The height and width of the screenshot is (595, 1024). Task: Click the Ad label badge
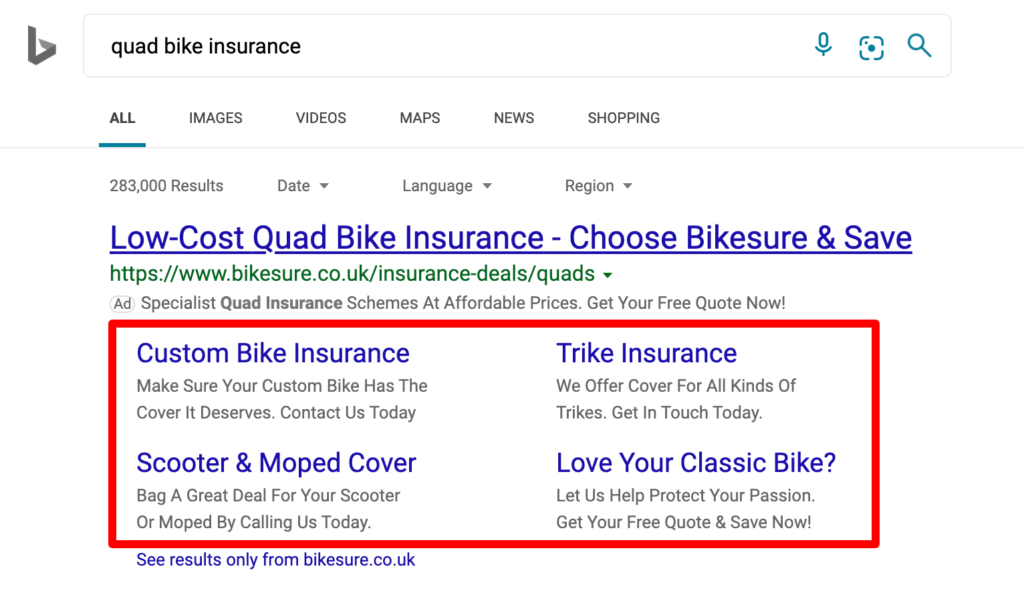[122, 303]
